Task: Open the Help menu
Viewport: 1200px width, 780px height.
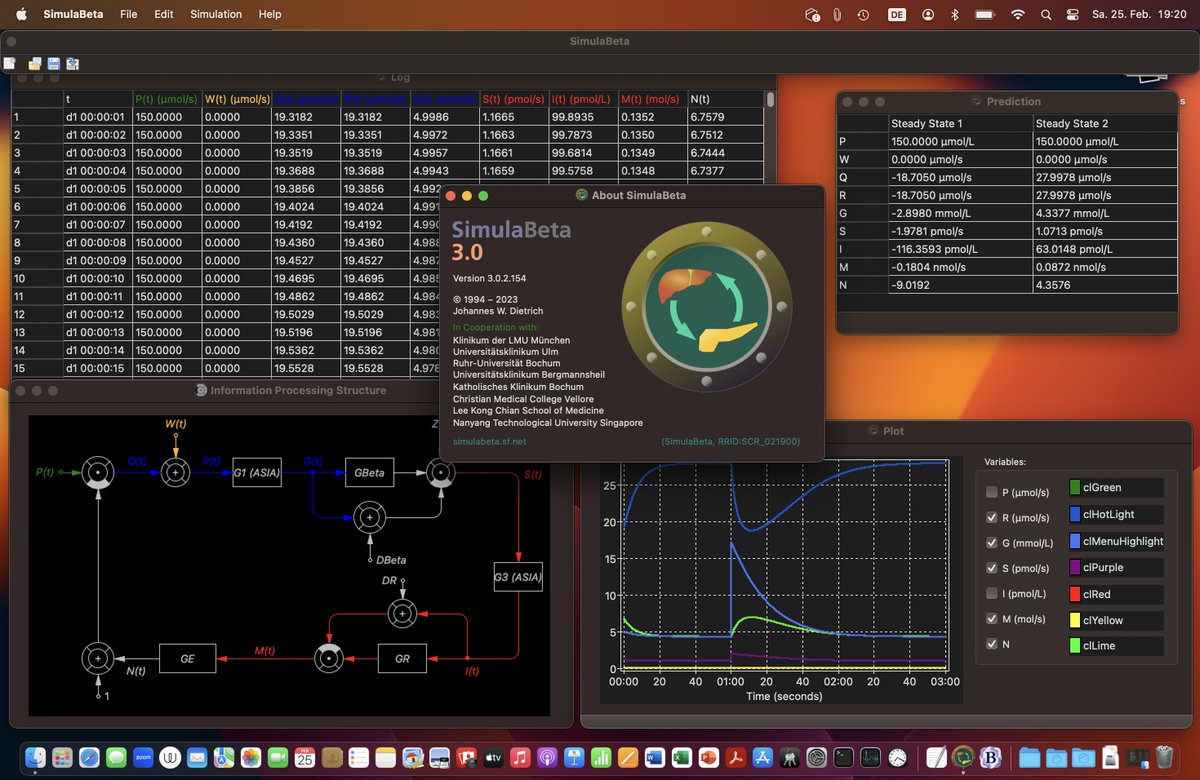Action: pos(269,14)
